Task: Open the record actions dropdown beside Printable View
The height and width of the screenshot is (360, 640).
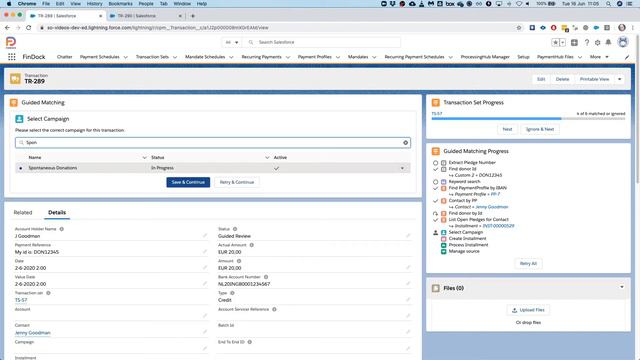Action: point(620,79)
